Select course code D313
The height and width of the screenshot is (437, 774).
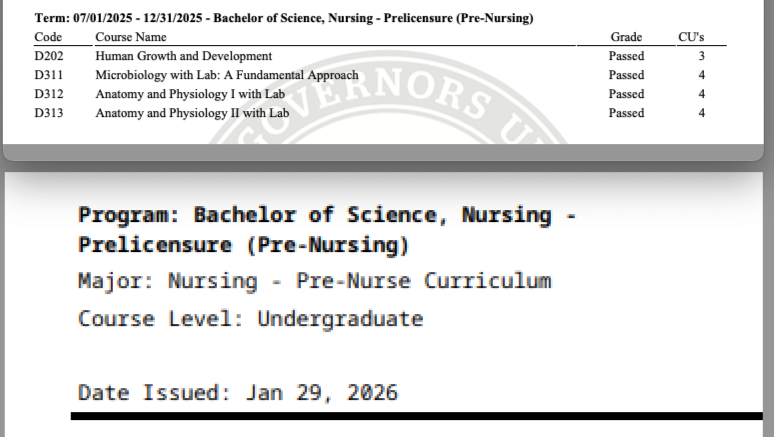click(x=49, y=113)
